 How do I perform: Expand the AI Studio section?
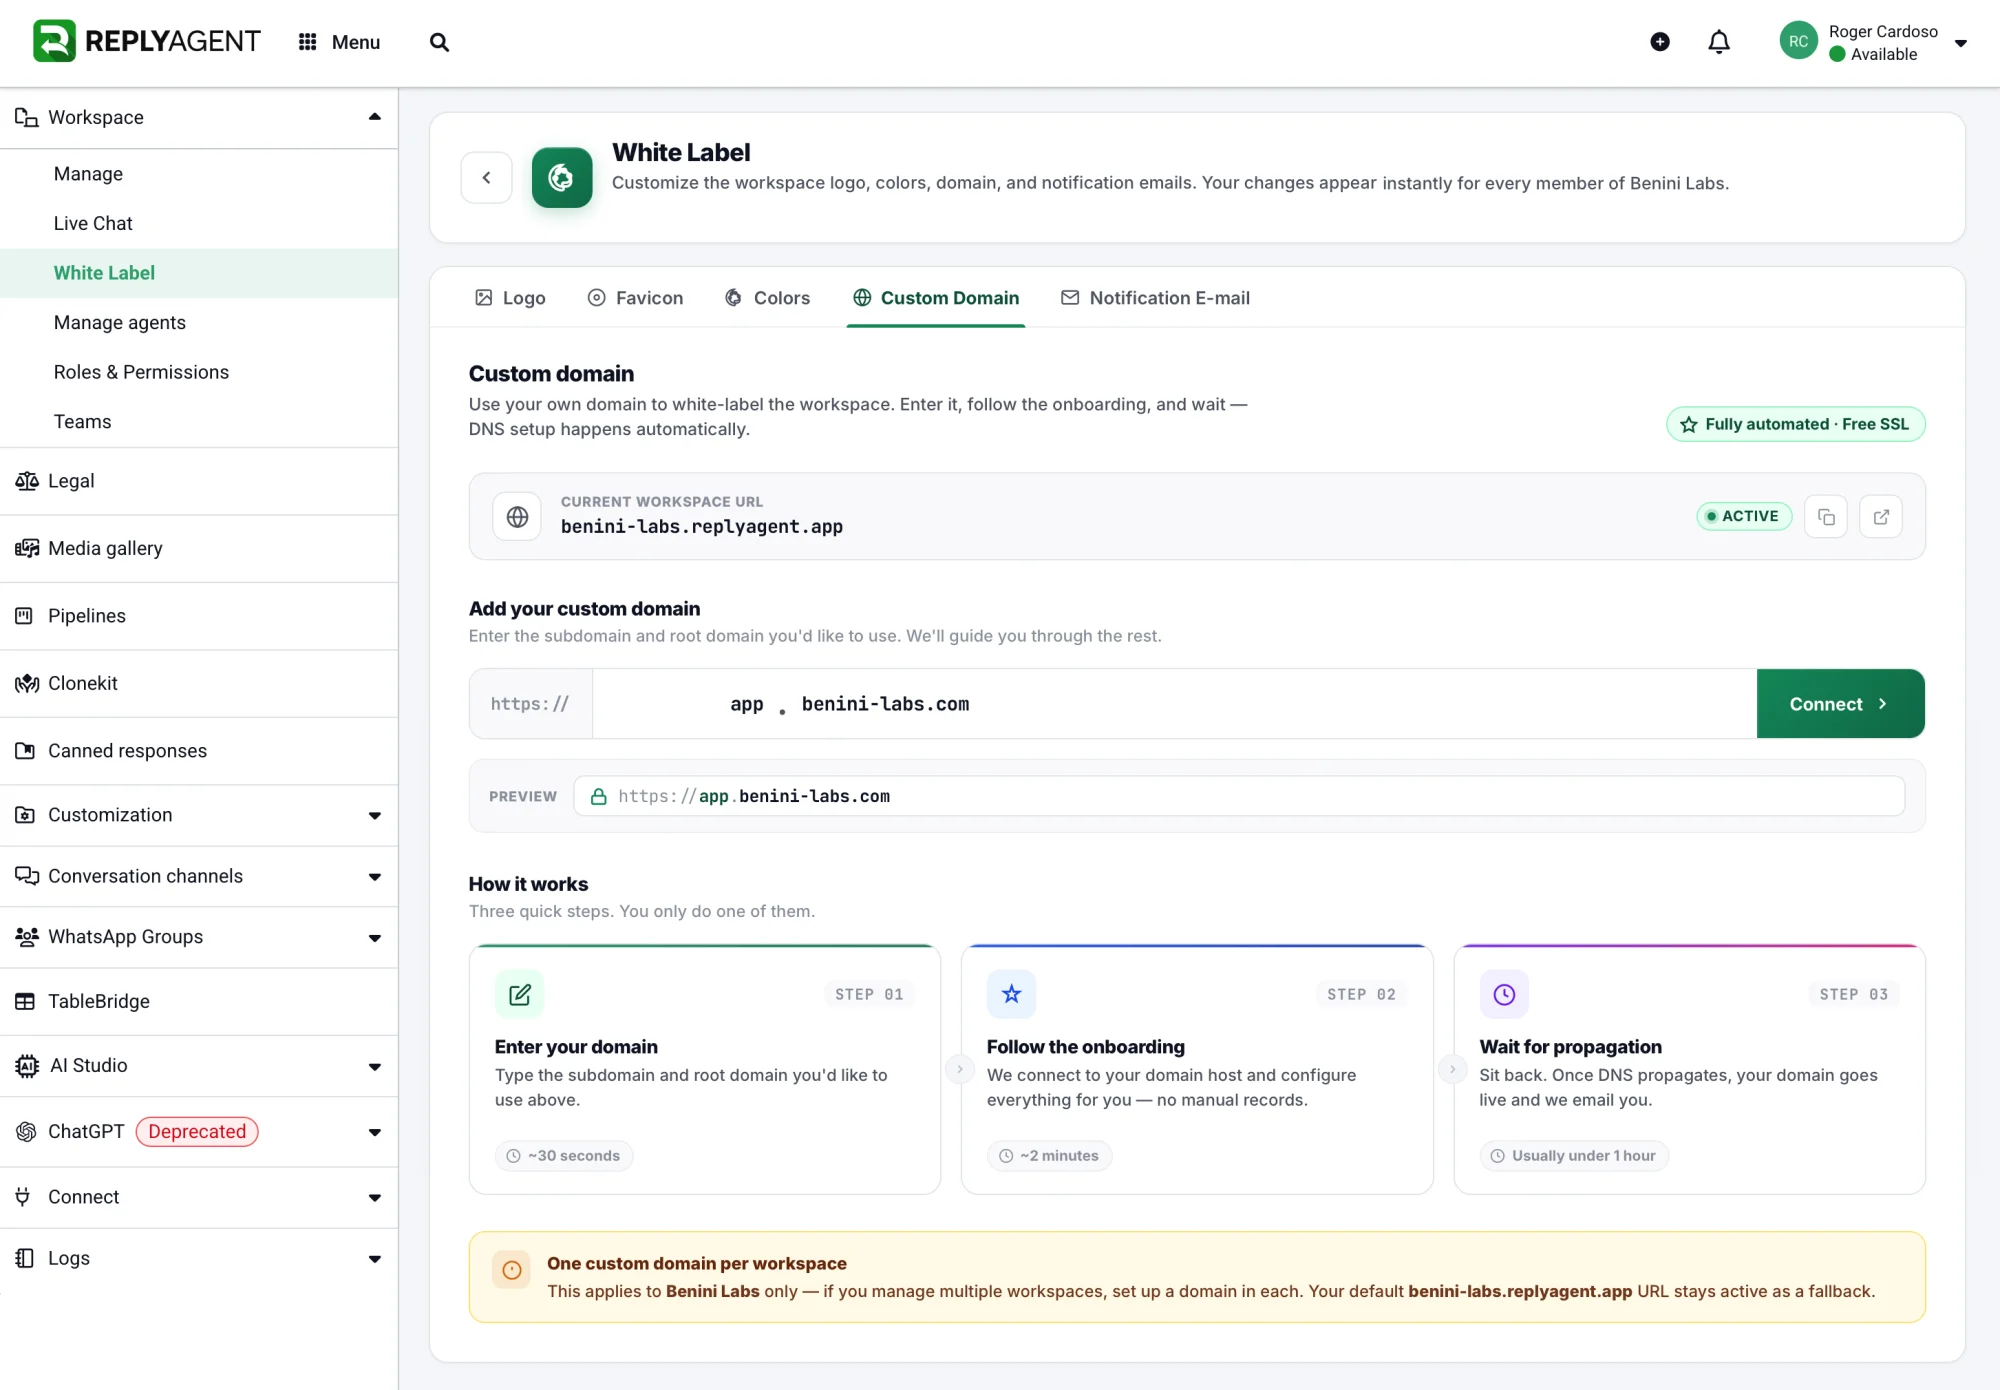click(374, 1067)
